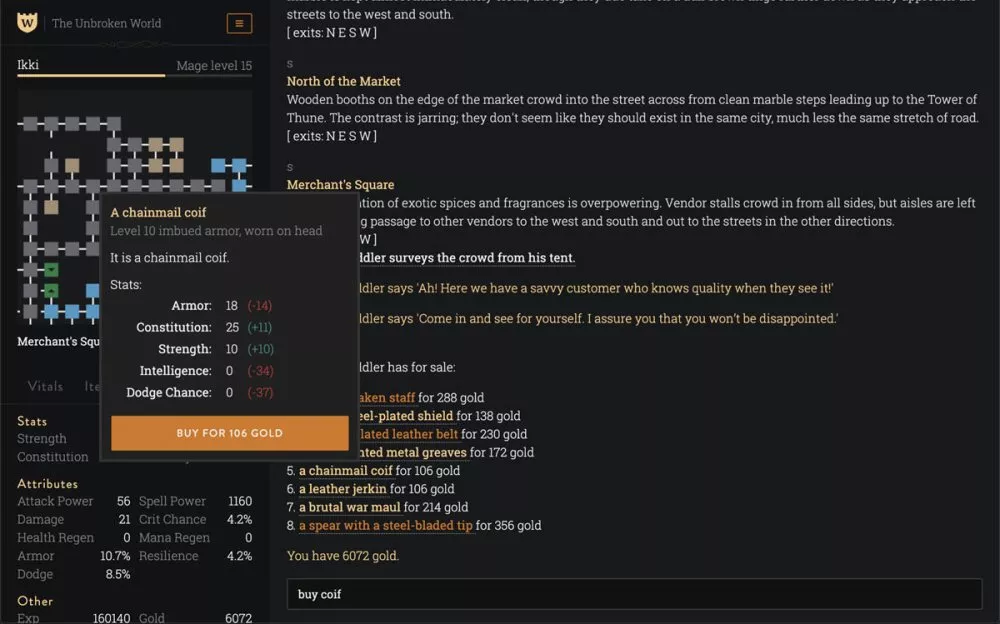Click the chainmail coif item link
This screenshot has height=624, width=1000.
tap(345, 471)
